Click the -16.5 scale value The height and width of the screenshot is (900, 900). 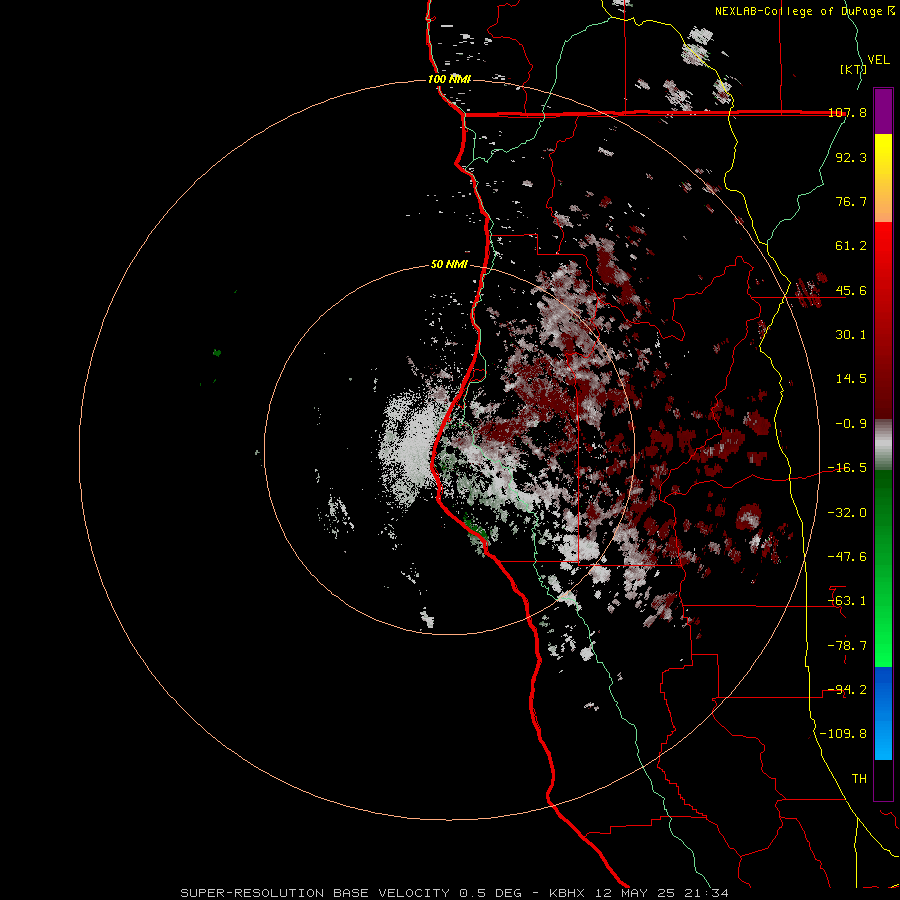847,468
